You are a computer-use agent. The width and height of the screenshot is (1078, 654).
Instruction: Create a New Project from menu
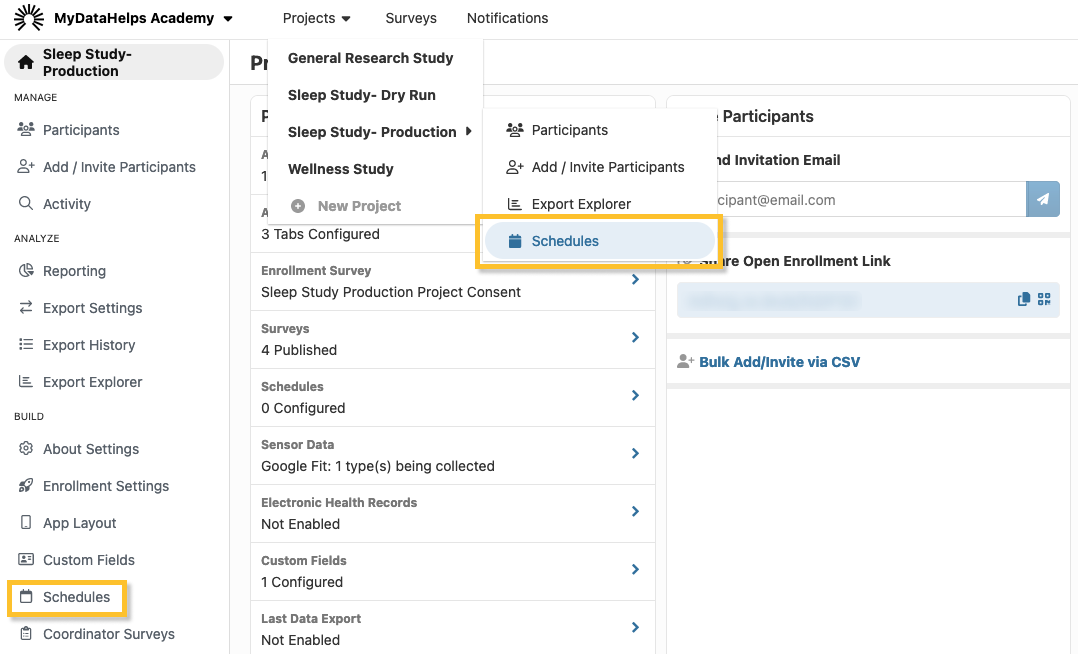(x=358, y=206)
